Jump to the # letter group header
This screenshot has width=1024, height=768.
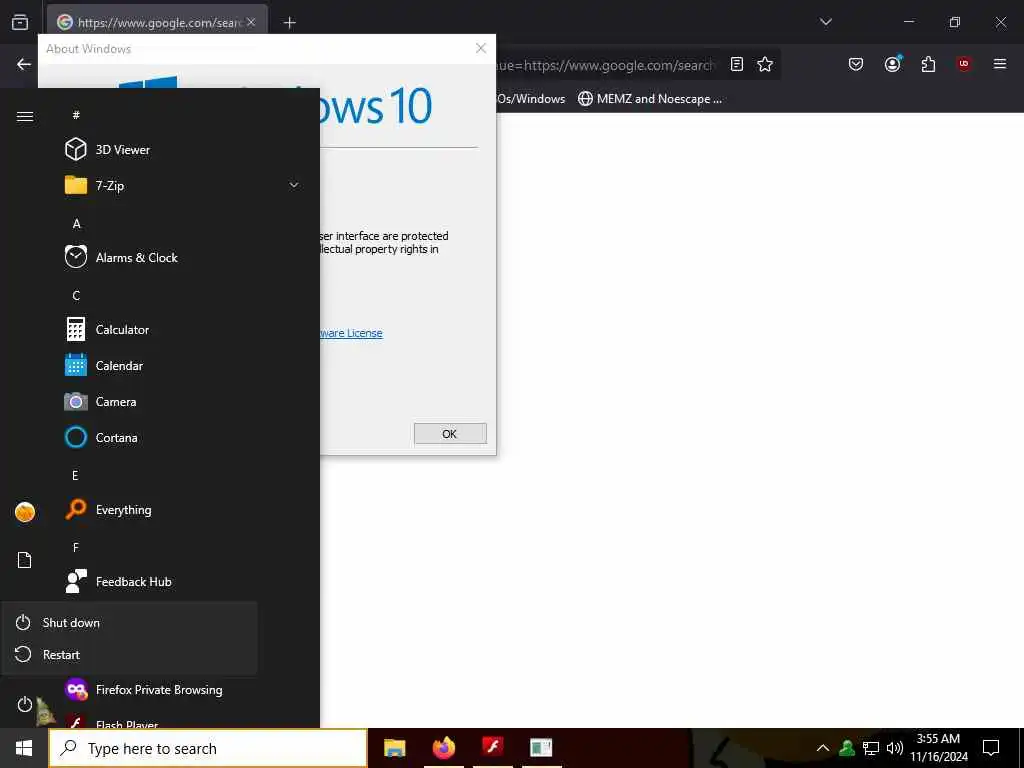tap(76, 115)
